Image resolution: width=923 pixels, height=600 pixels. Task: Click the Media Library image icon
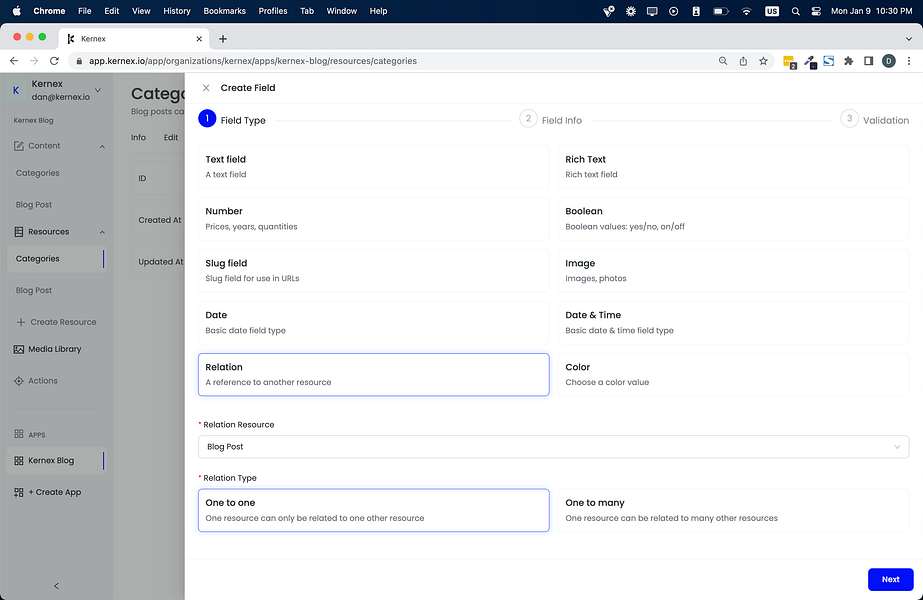(x=19, y=349)
